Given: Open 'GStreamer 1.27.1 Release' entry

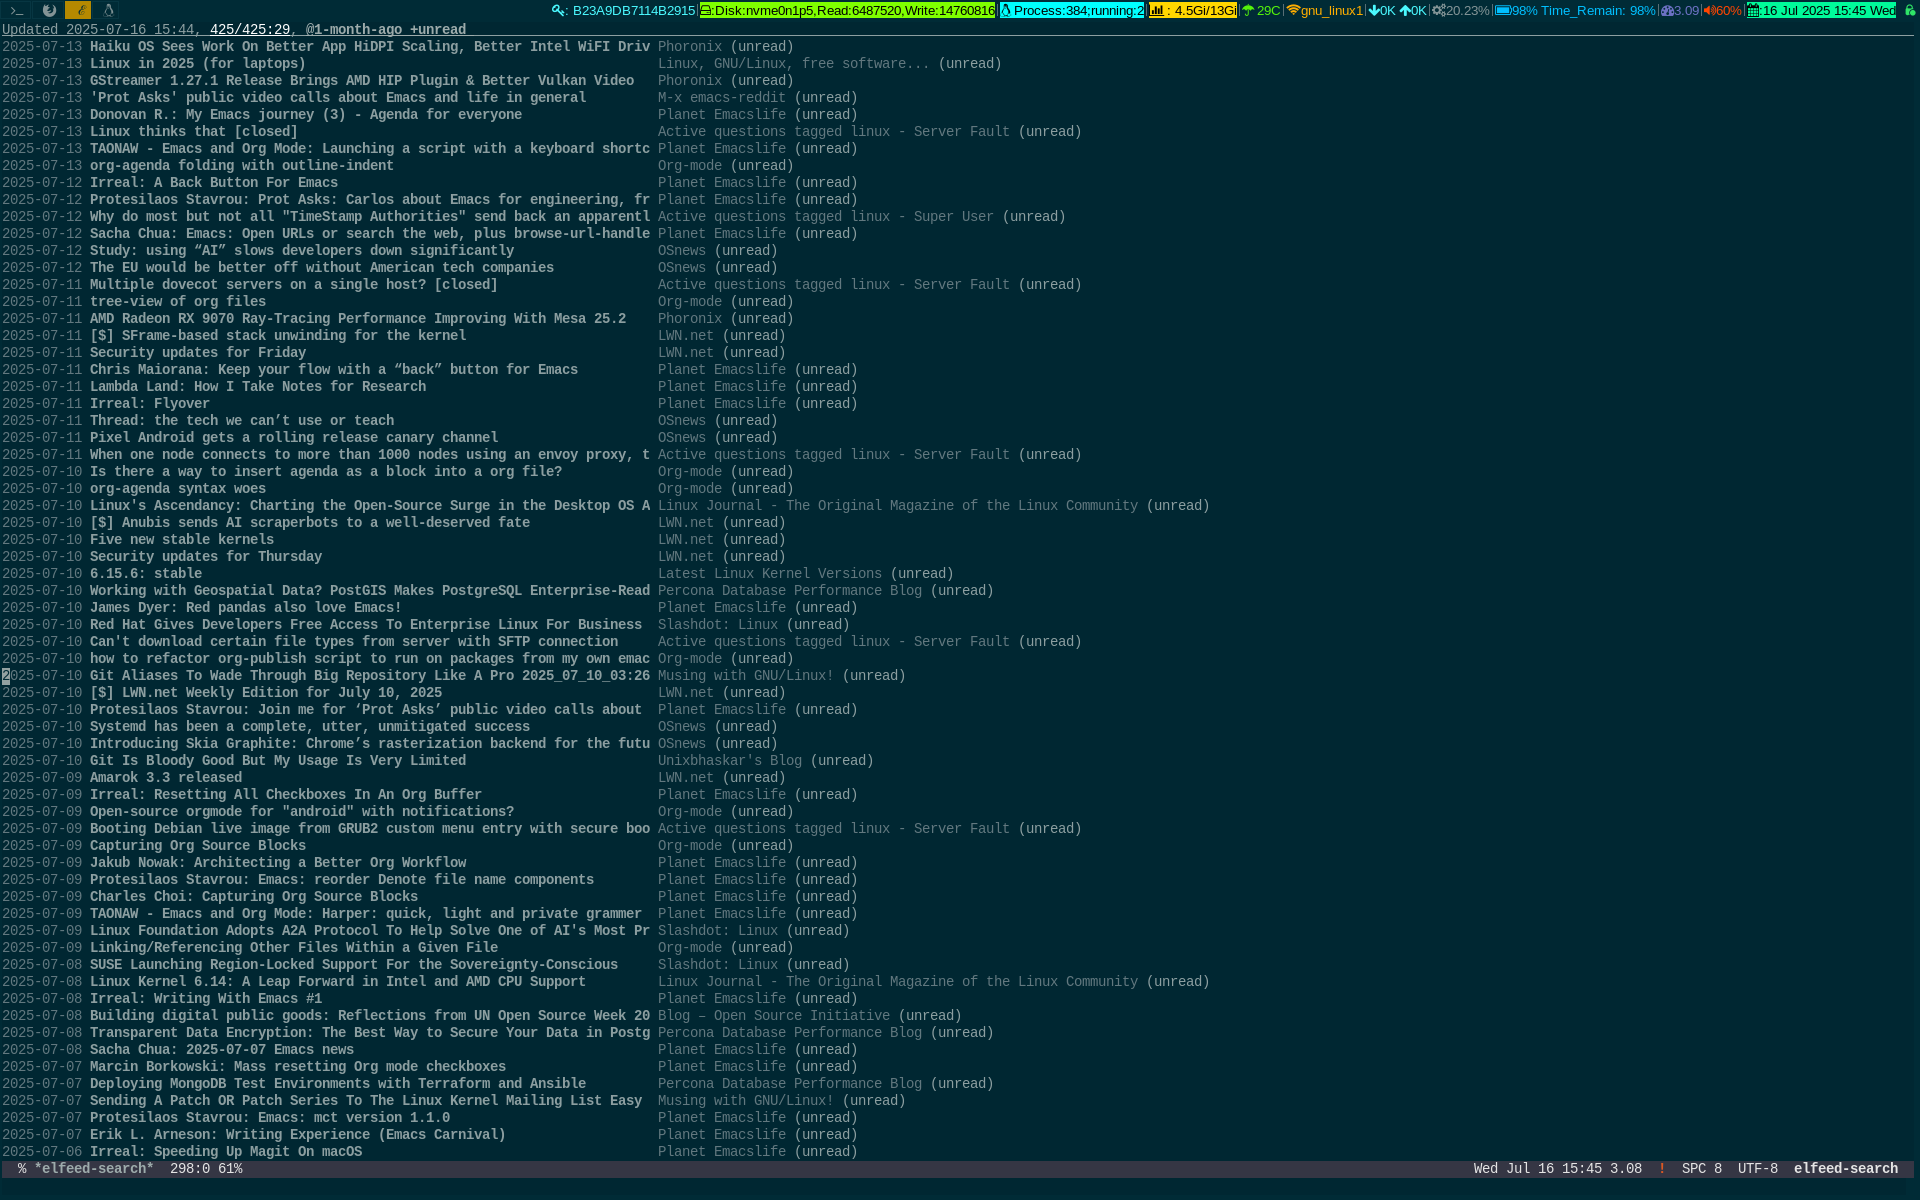Looking at the screenshot, I should tap(362, 81).
